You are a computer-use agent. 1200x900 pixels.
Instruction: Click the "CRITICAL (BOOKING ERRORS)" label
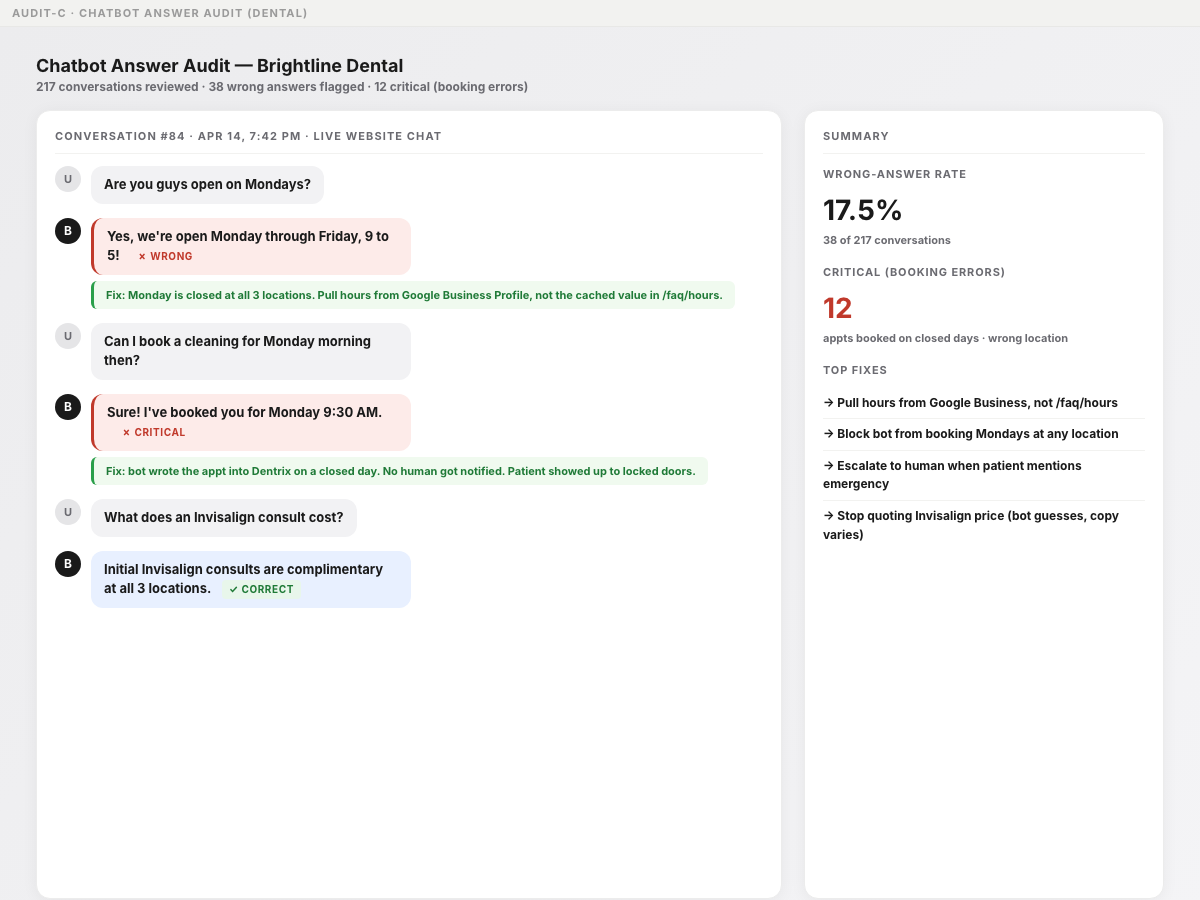(x=914, y=272)
